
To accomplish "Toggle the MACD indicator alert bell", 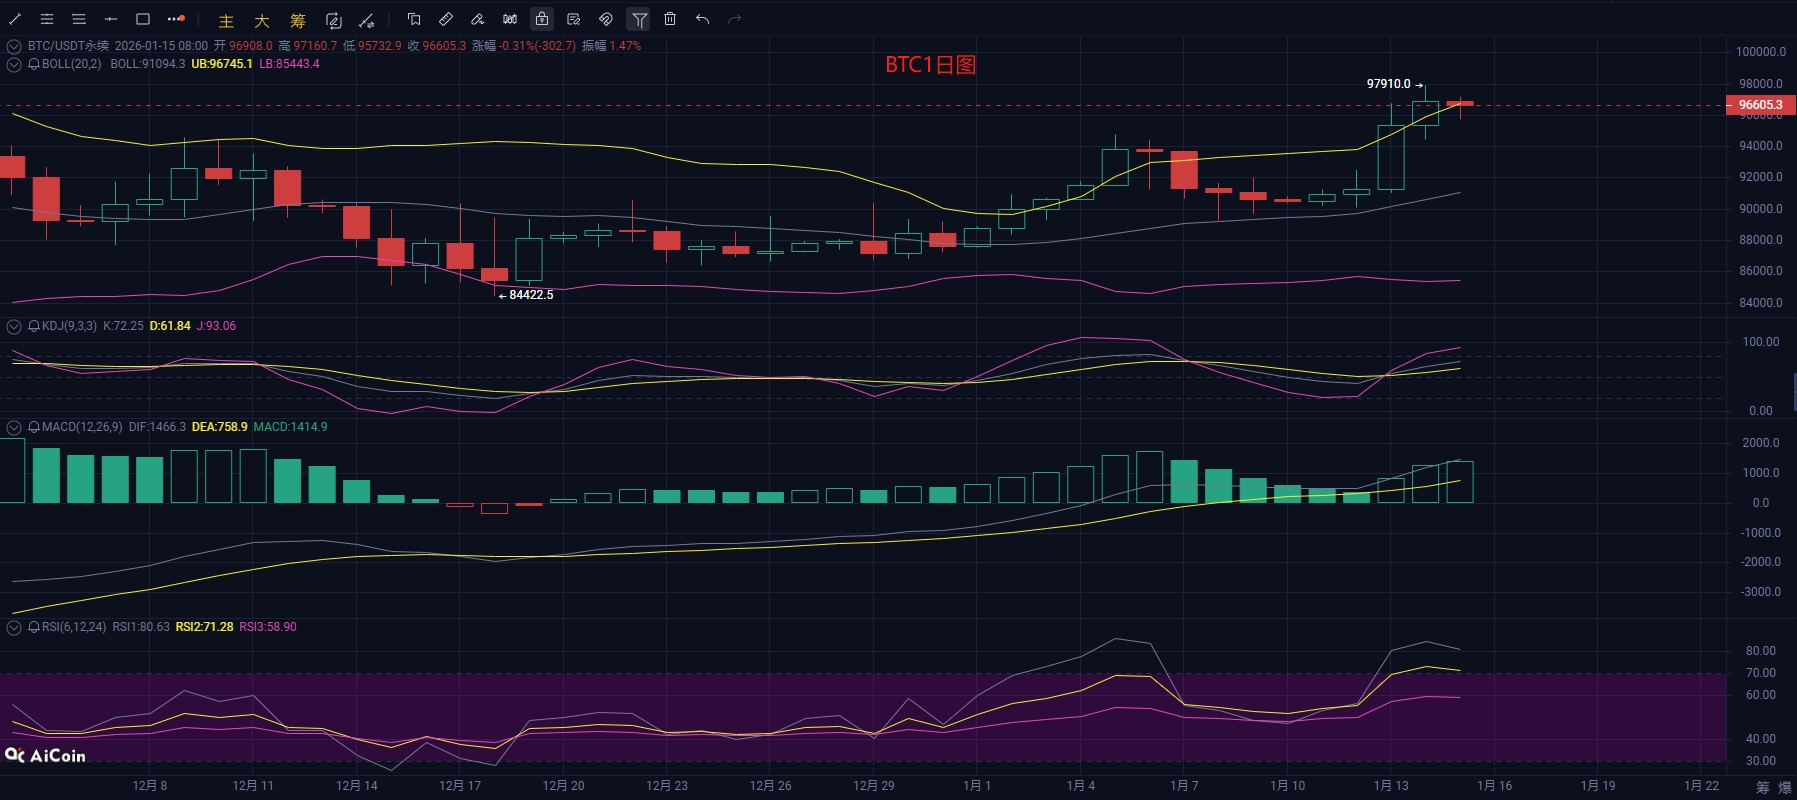I will [34, 427].
